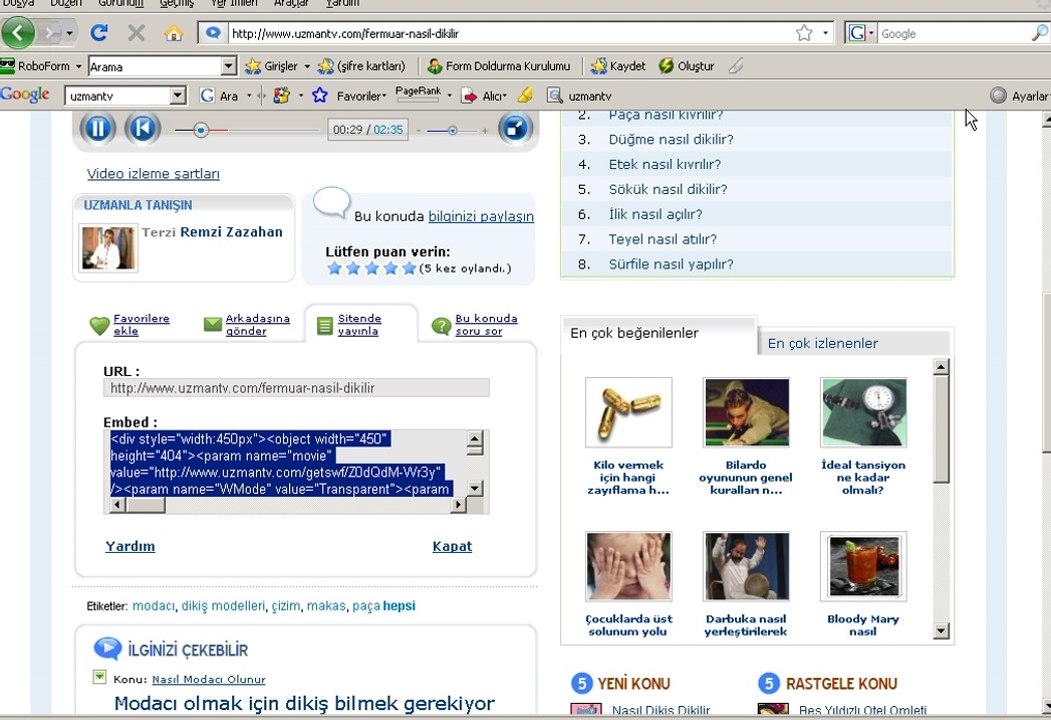Click the bilginizi paylaşın link
This screenshot has width=1051, height=720.
(x=481, y=216)
